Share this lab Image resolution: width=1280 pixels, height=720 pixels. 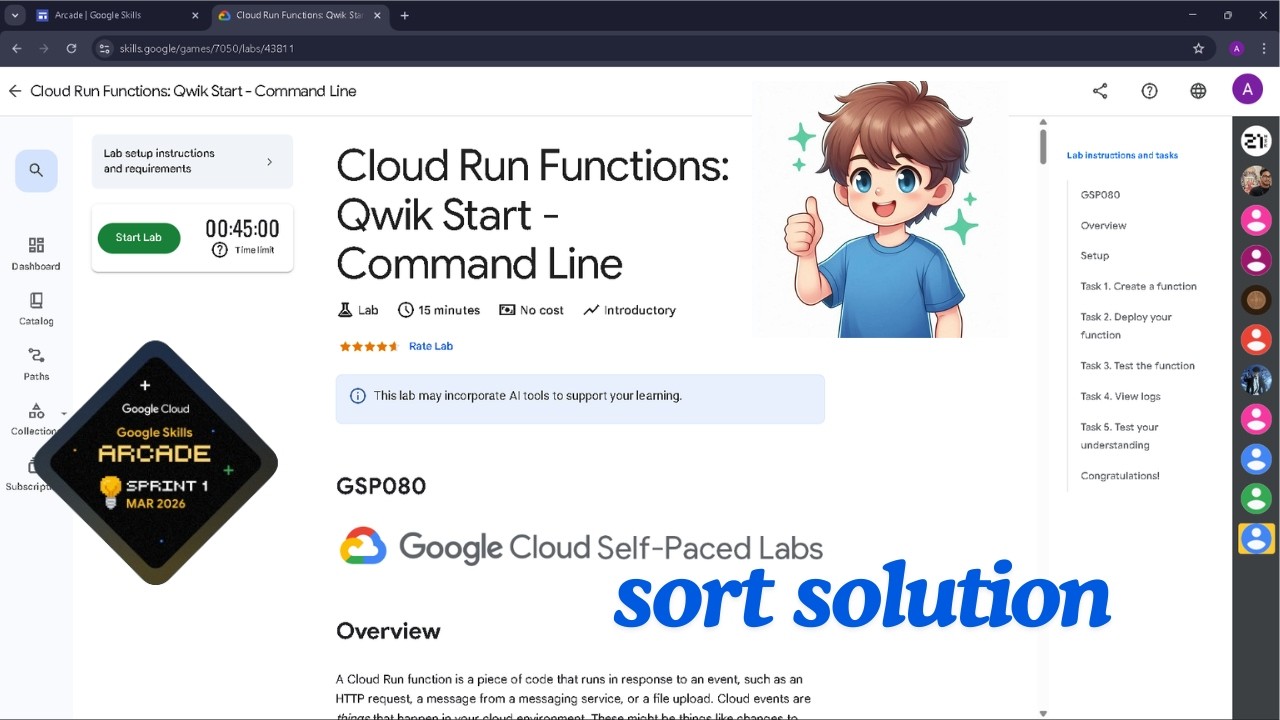[1100, 91]
